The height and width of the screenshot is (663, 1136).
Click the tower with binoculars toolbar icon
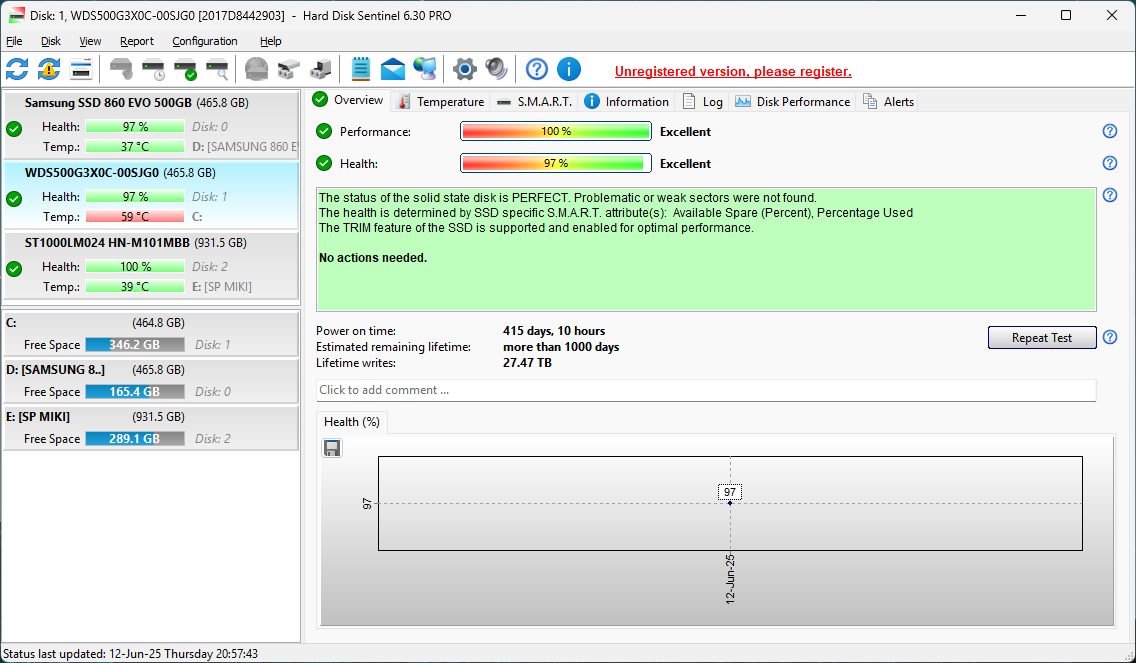[320, 70]
